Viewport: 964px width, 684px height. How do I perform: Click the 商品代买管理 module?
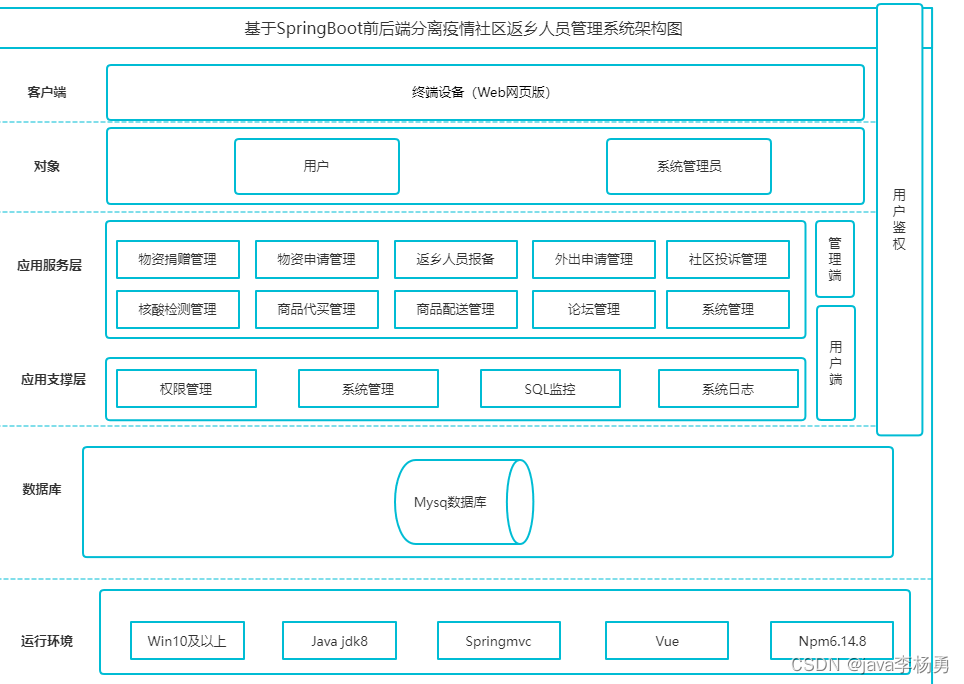[x=317, y=309]
